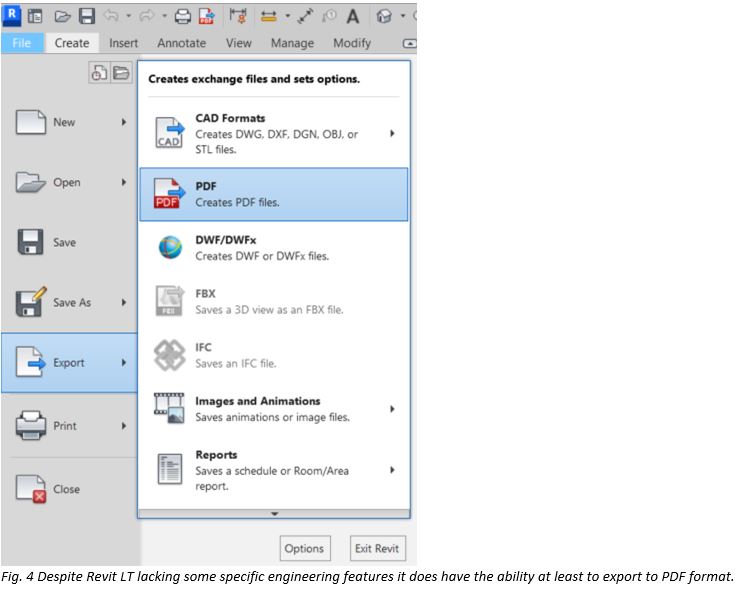Click the scroll-down arrow below export list

coord(274,514)
